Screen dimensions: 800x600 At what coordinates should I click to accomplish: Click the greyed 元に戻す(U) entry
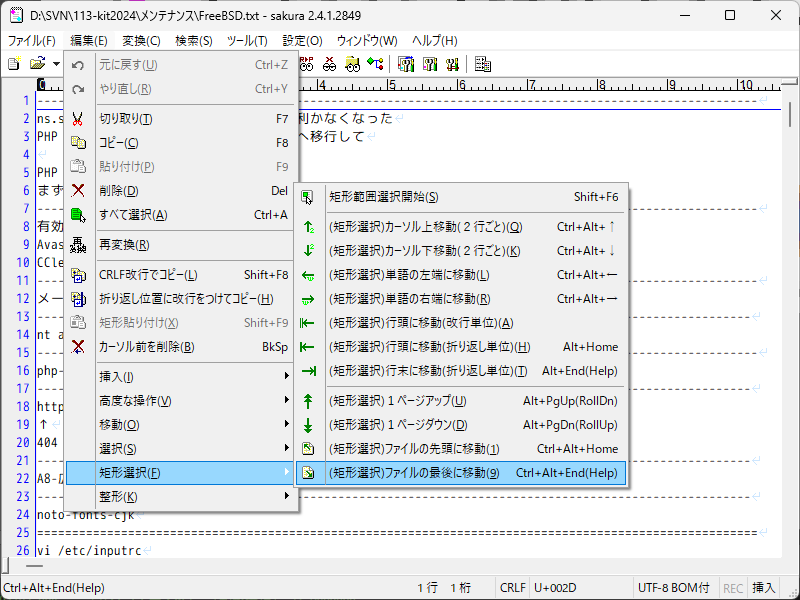pyautogui.click(x=182, y=65)
